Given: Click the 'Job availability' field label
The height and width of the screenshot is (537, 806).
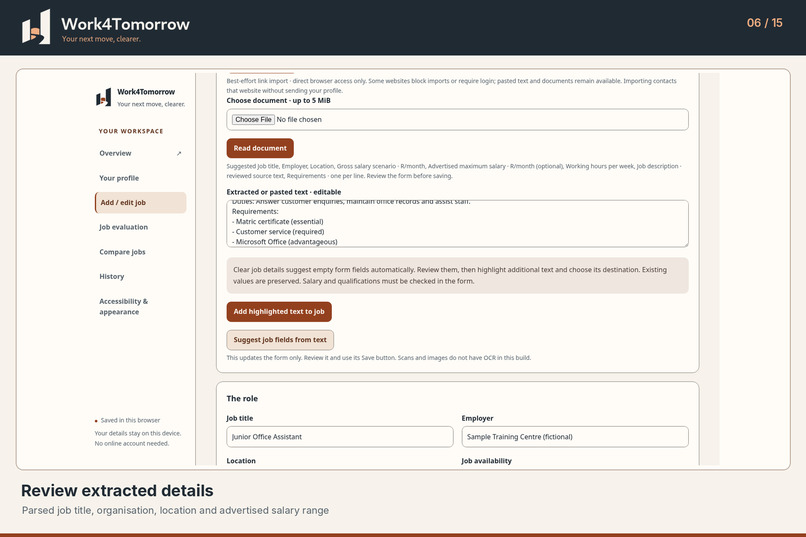Looking at the screenshot, I should [x=486, y=460].
